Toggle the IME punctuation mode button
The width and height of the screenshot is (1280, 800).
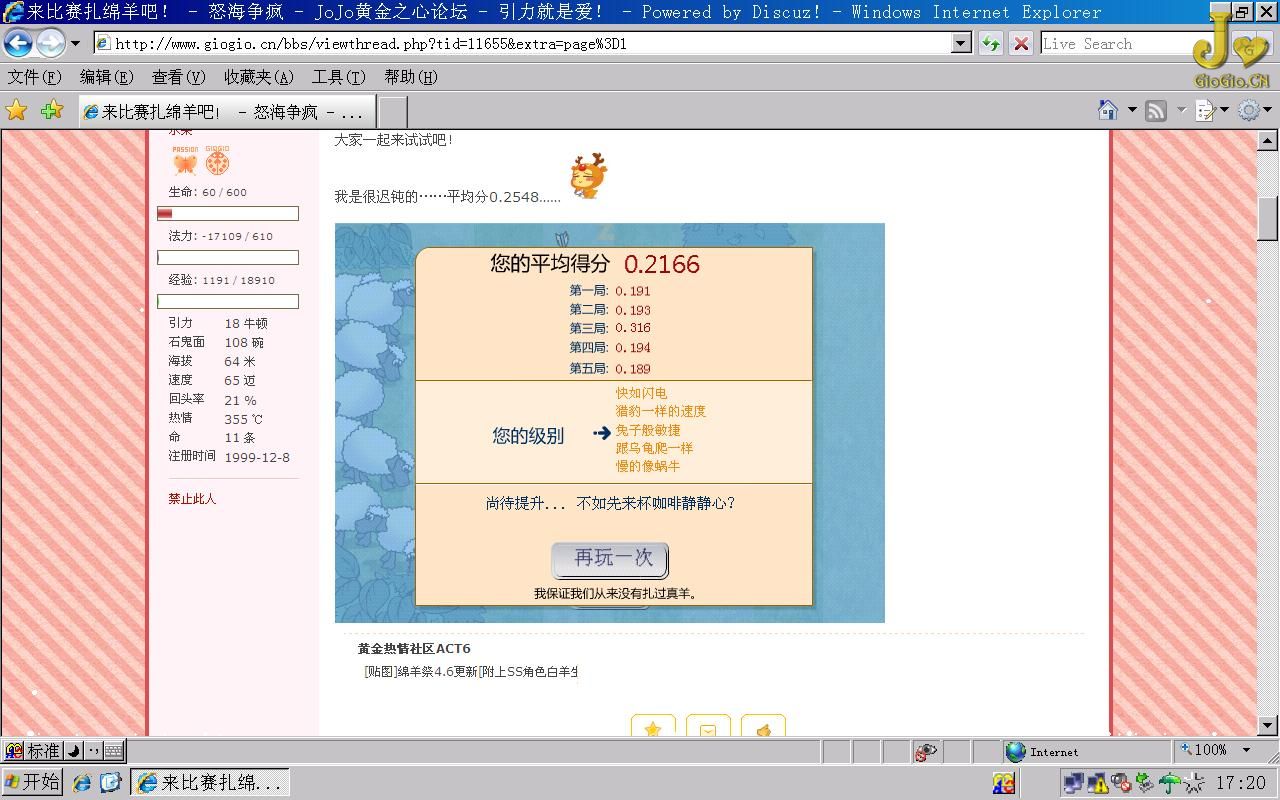93,750
